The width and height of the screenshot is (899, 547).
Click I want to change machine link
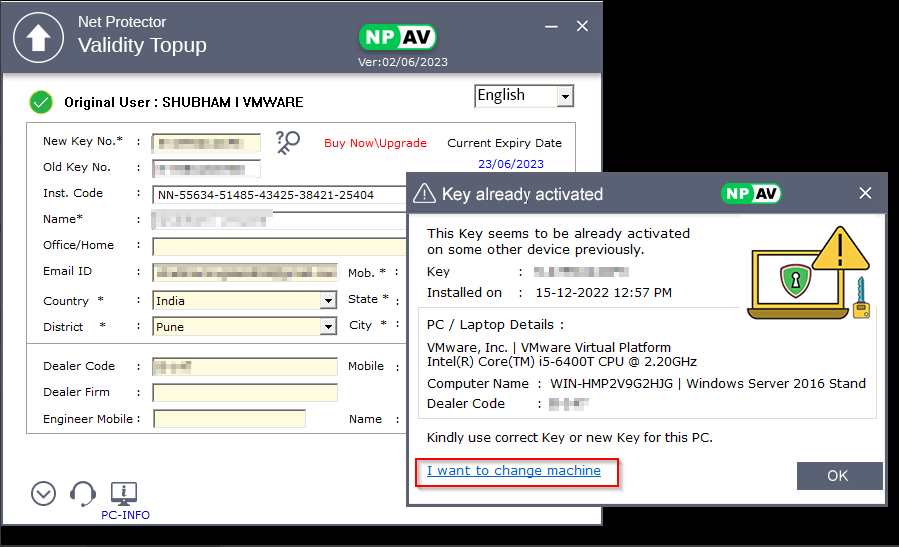tap(514, 471)
